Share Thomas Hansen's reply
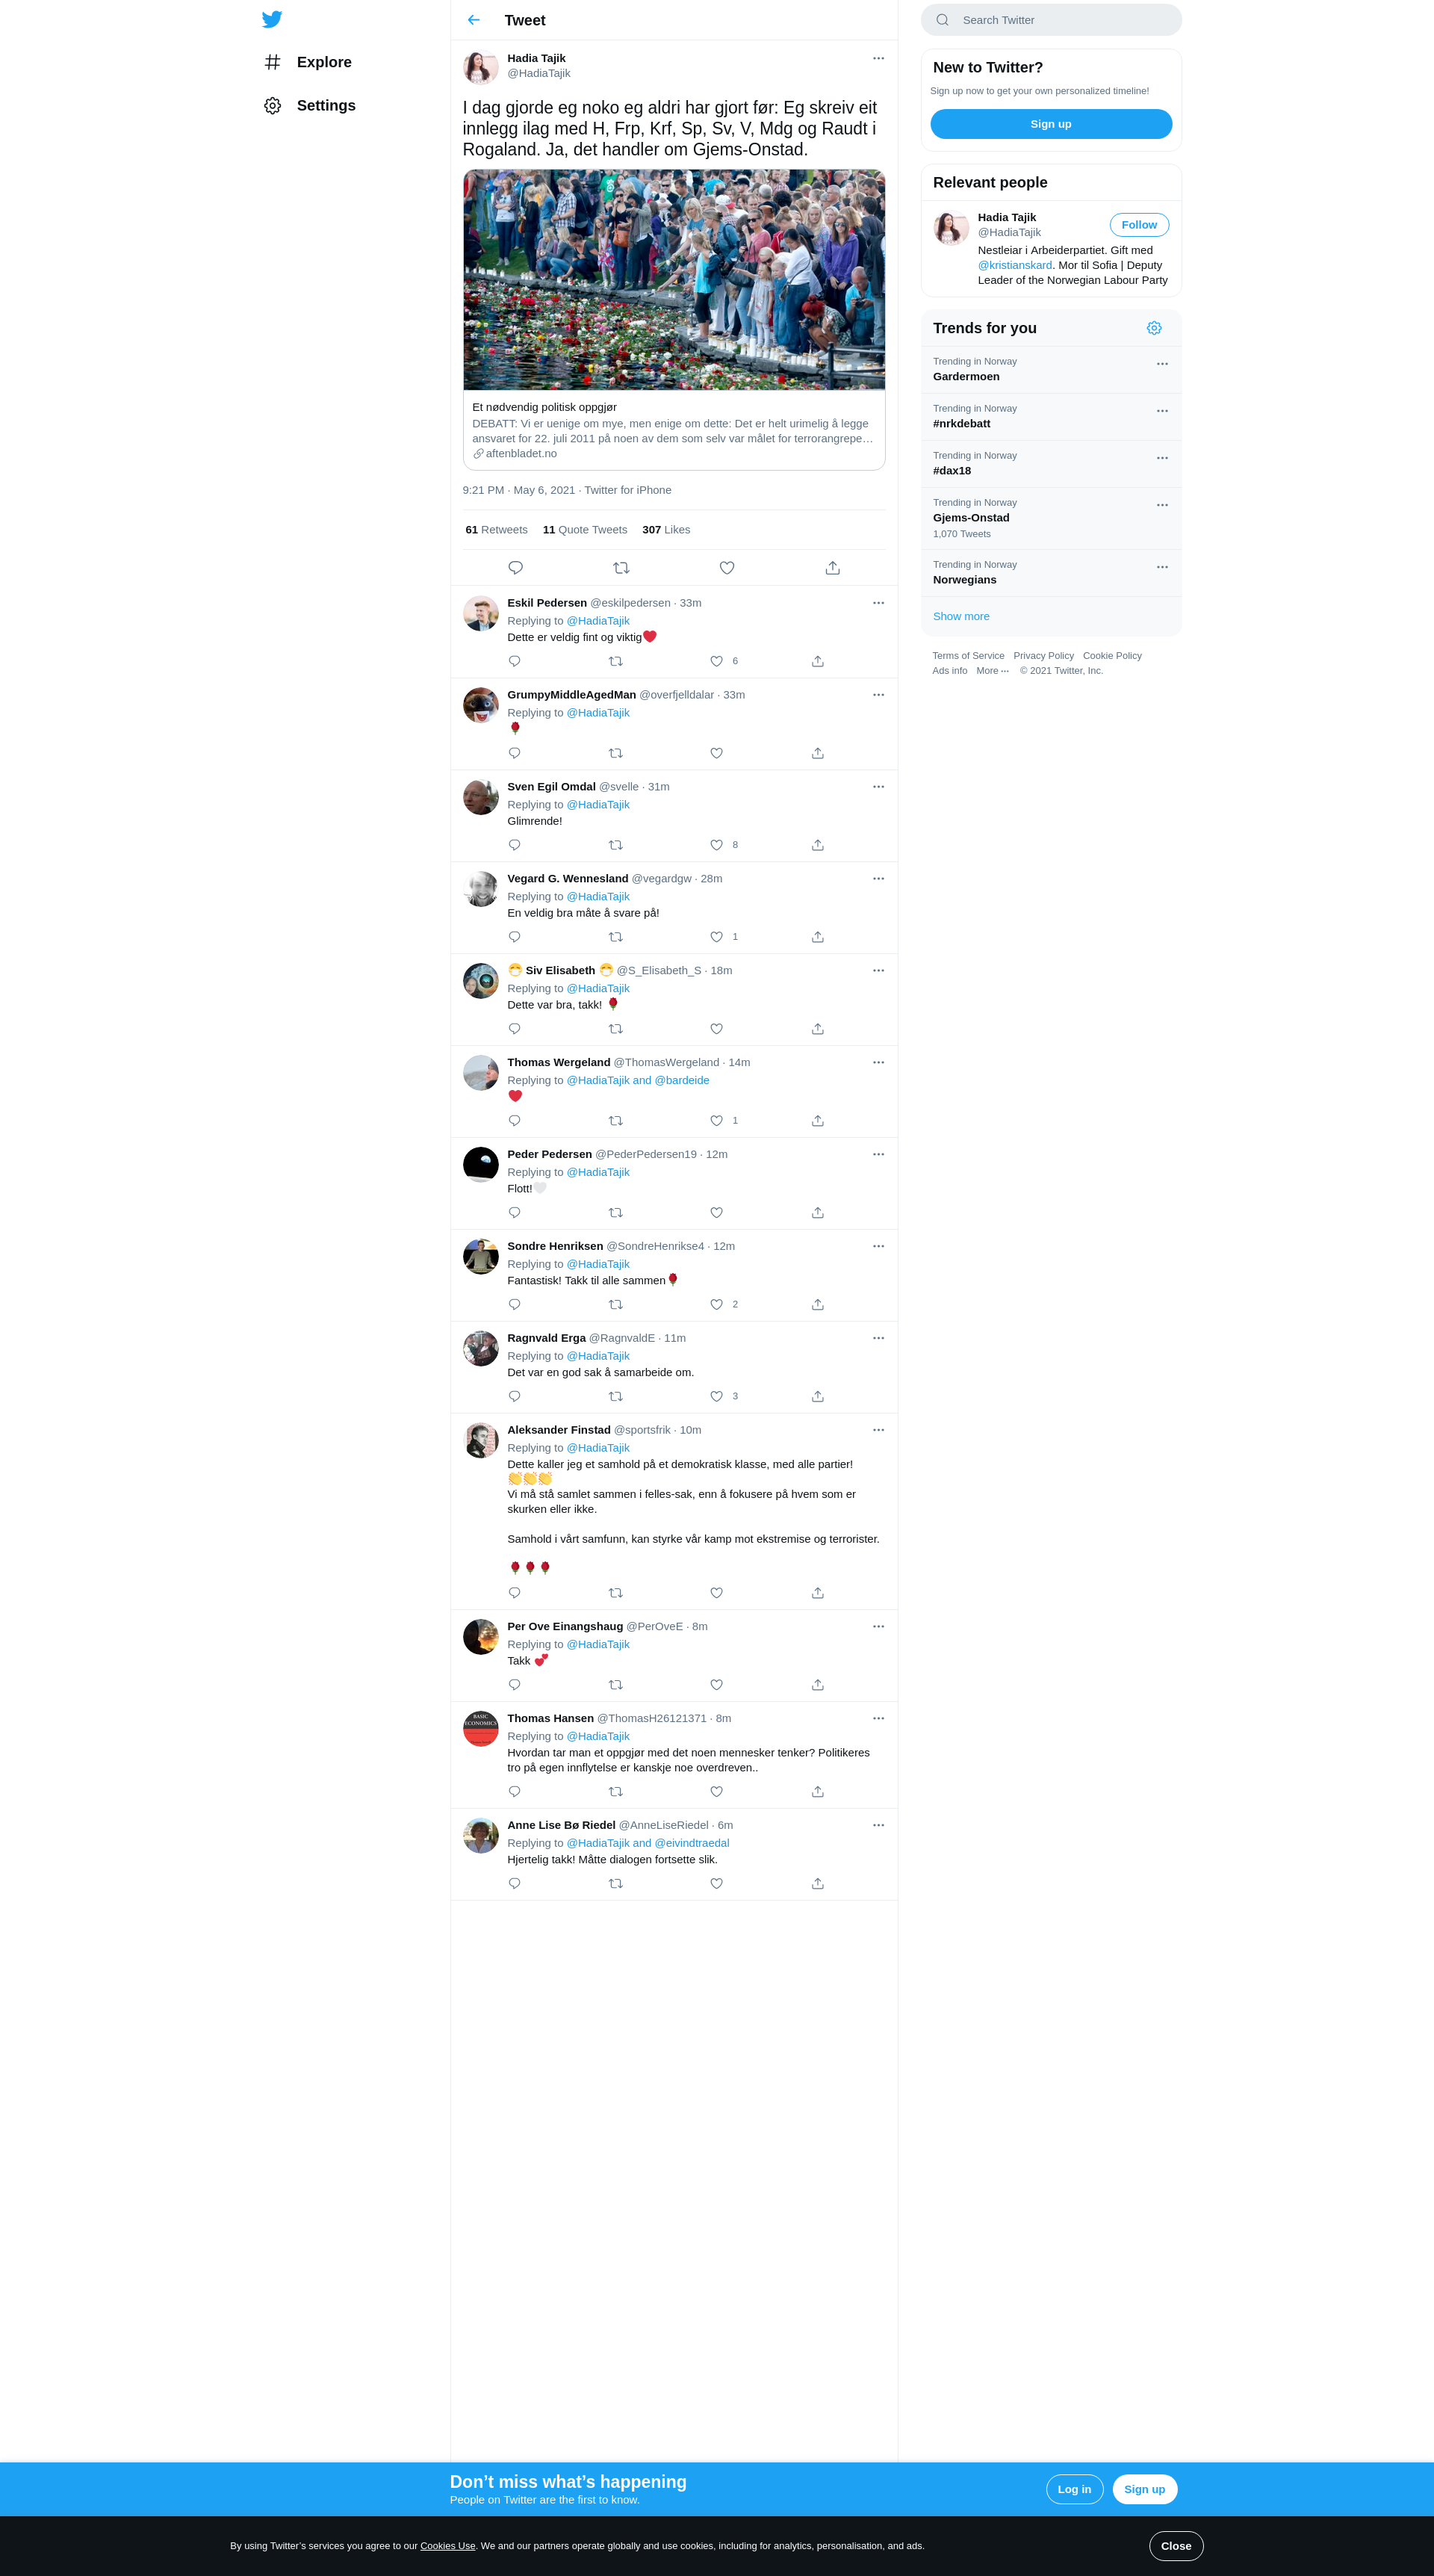The image size is (1434, 2576). coord(818,1792)
